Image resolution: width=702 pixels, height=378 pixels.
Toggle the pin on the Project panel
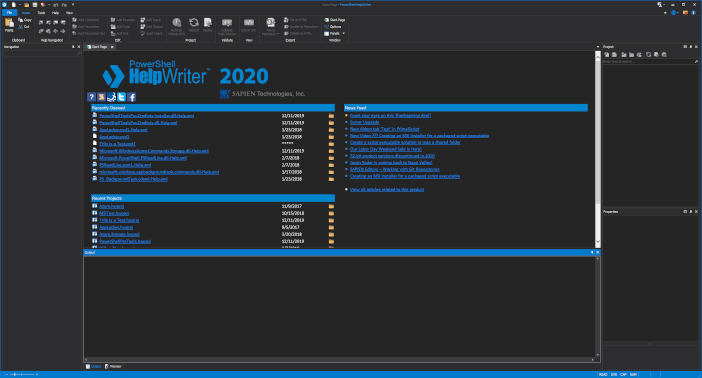690,47
